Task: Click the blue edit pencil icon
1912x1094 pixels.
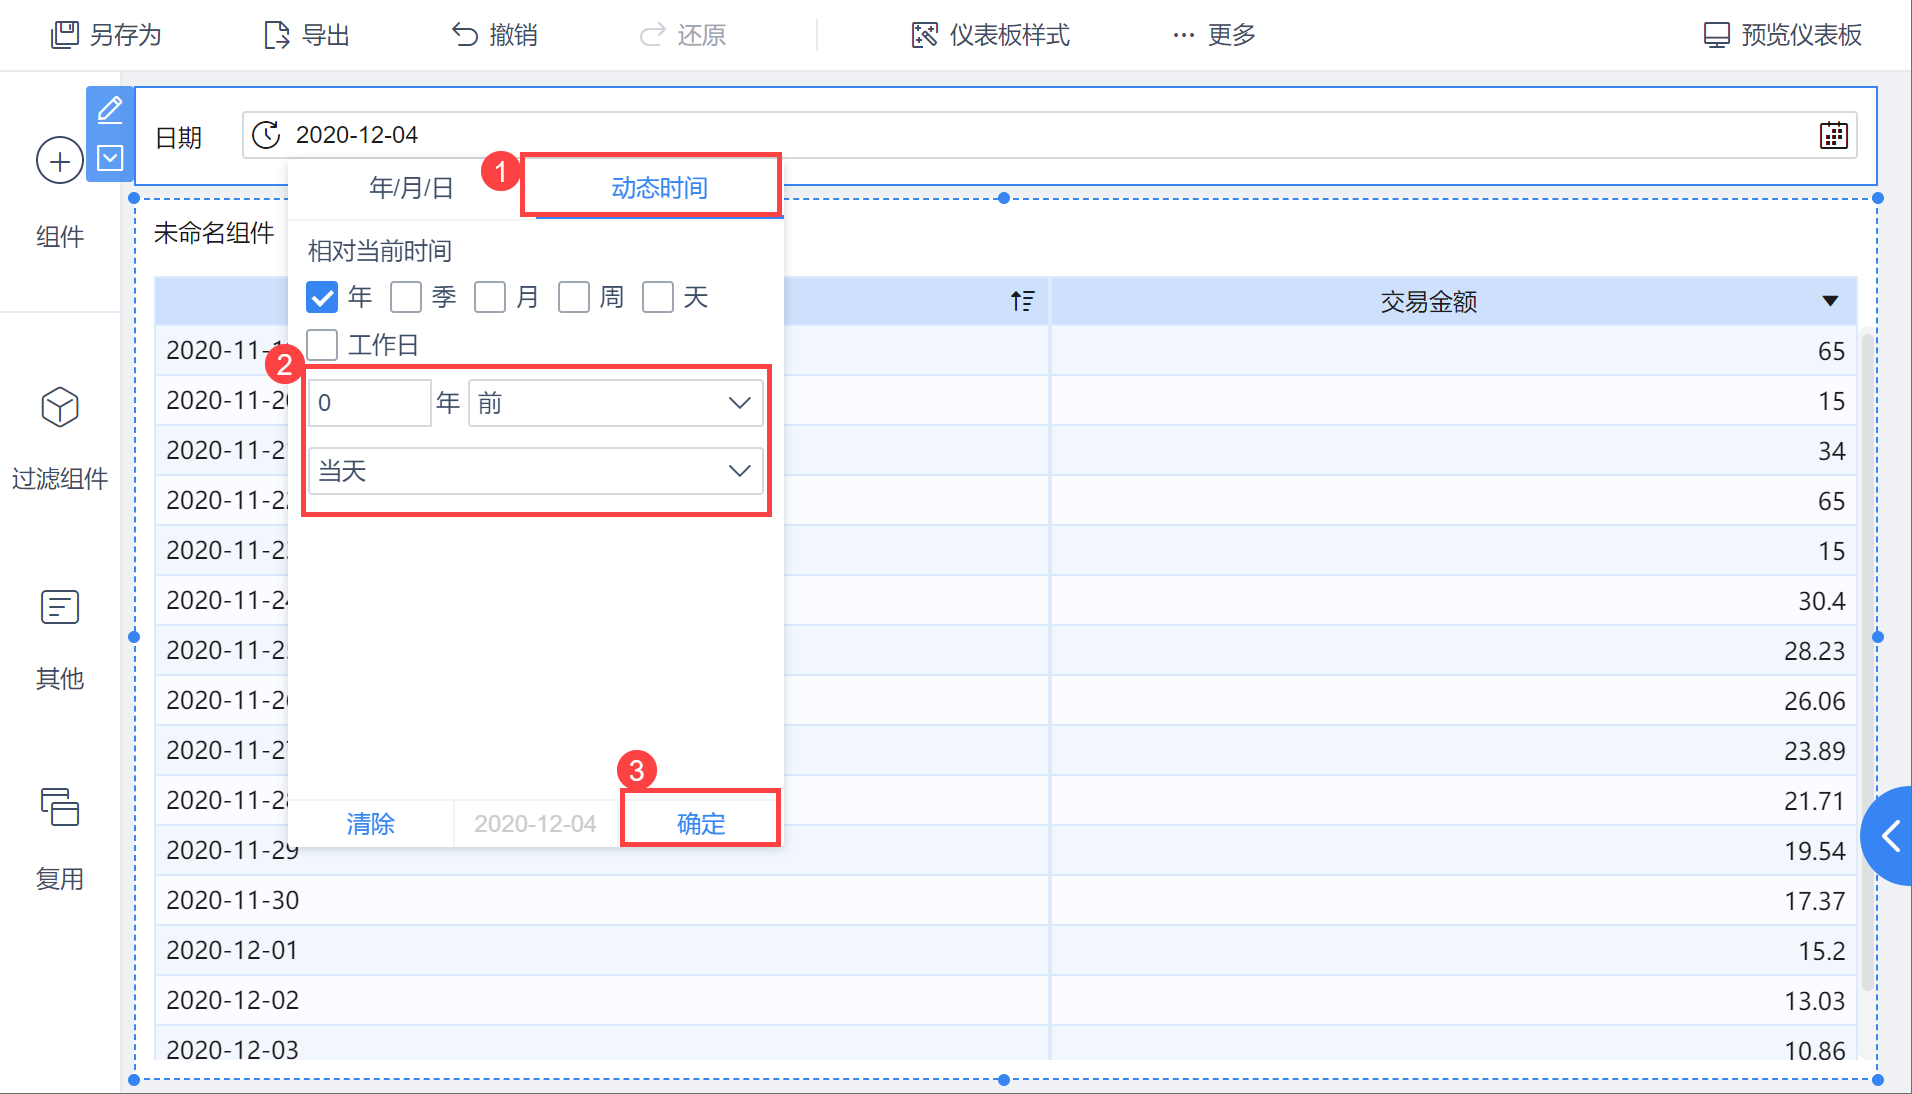Action: point(110,109)
